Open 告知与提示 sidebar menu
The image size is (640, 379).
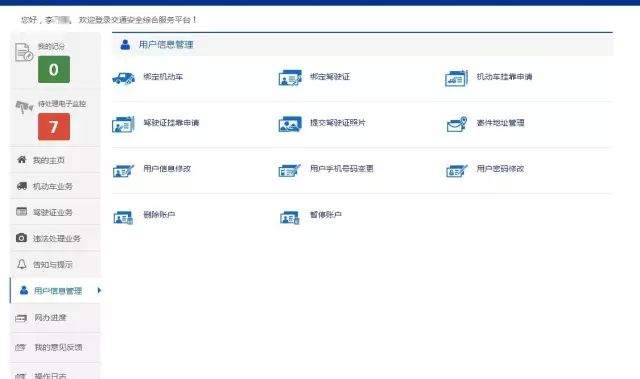click(x=55, y=264)
